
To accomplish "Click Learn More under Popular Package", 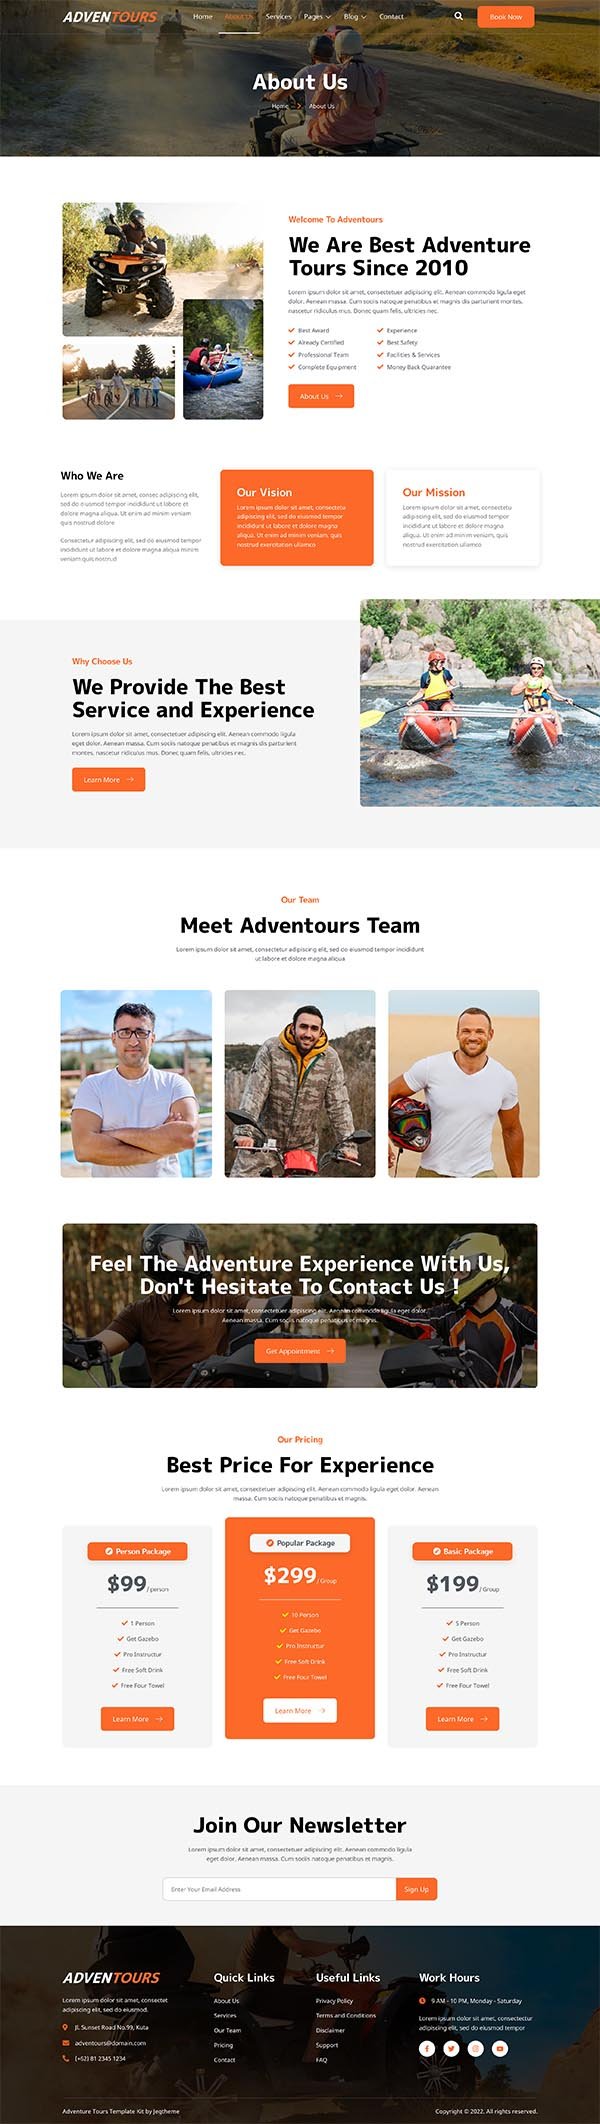I will [300, 1710].
